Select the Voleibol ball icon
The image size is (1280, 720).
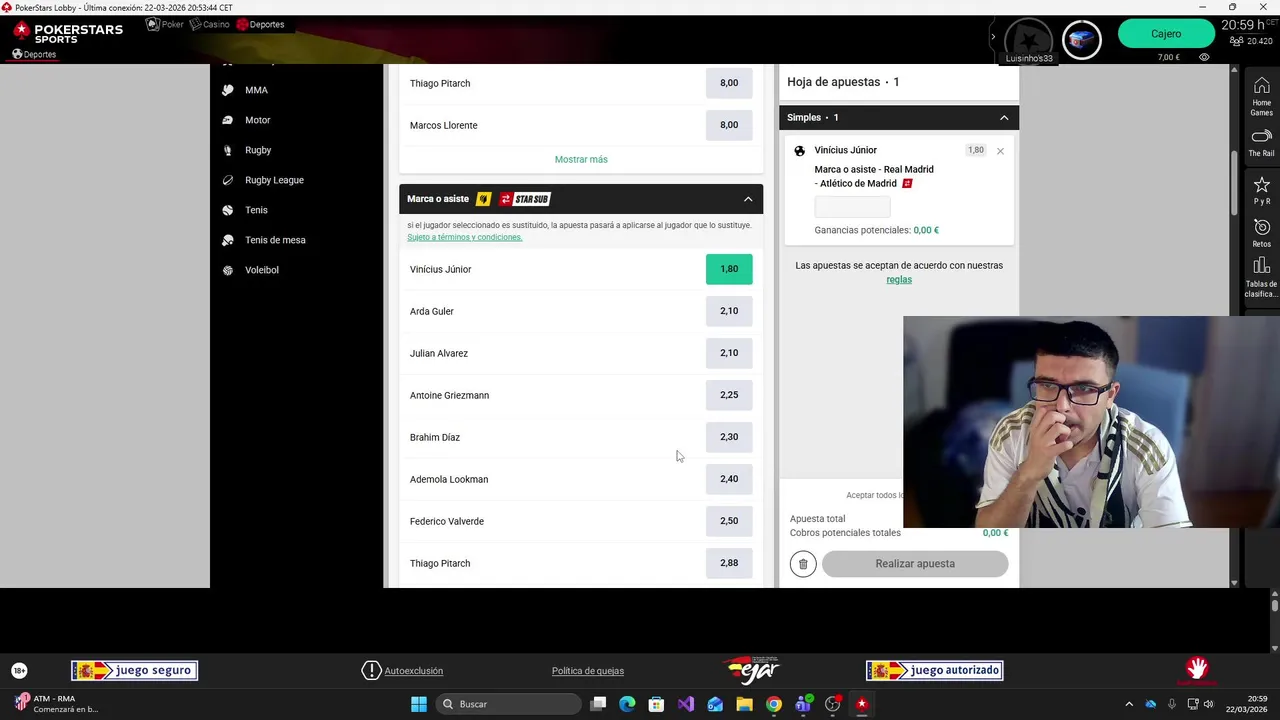click(228, 270)
